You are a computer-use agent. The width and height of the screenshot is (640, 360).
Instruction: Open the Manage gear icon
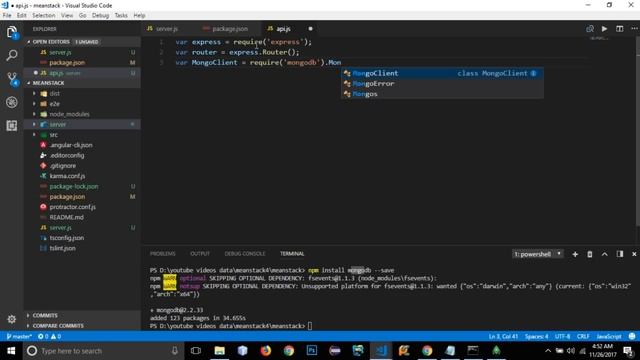tap(12, 319)
